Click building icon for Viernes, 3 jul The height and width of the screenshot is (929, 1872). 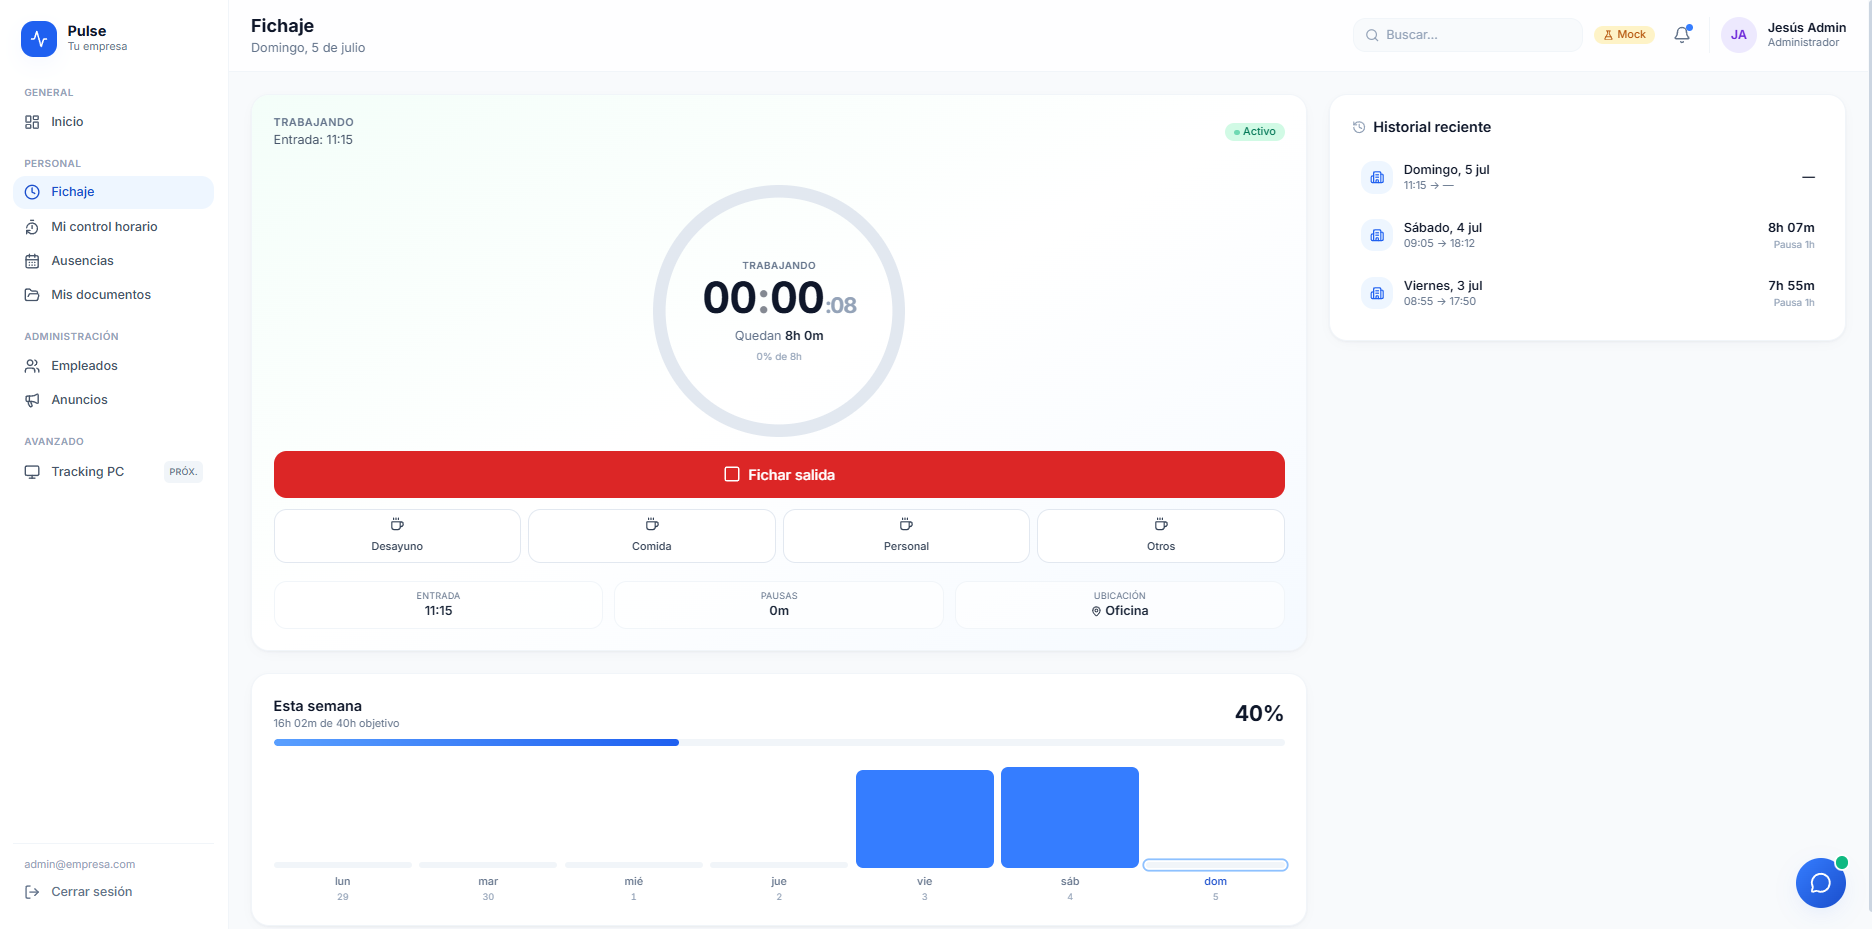pyautogui.click(x=1377, y=293)
